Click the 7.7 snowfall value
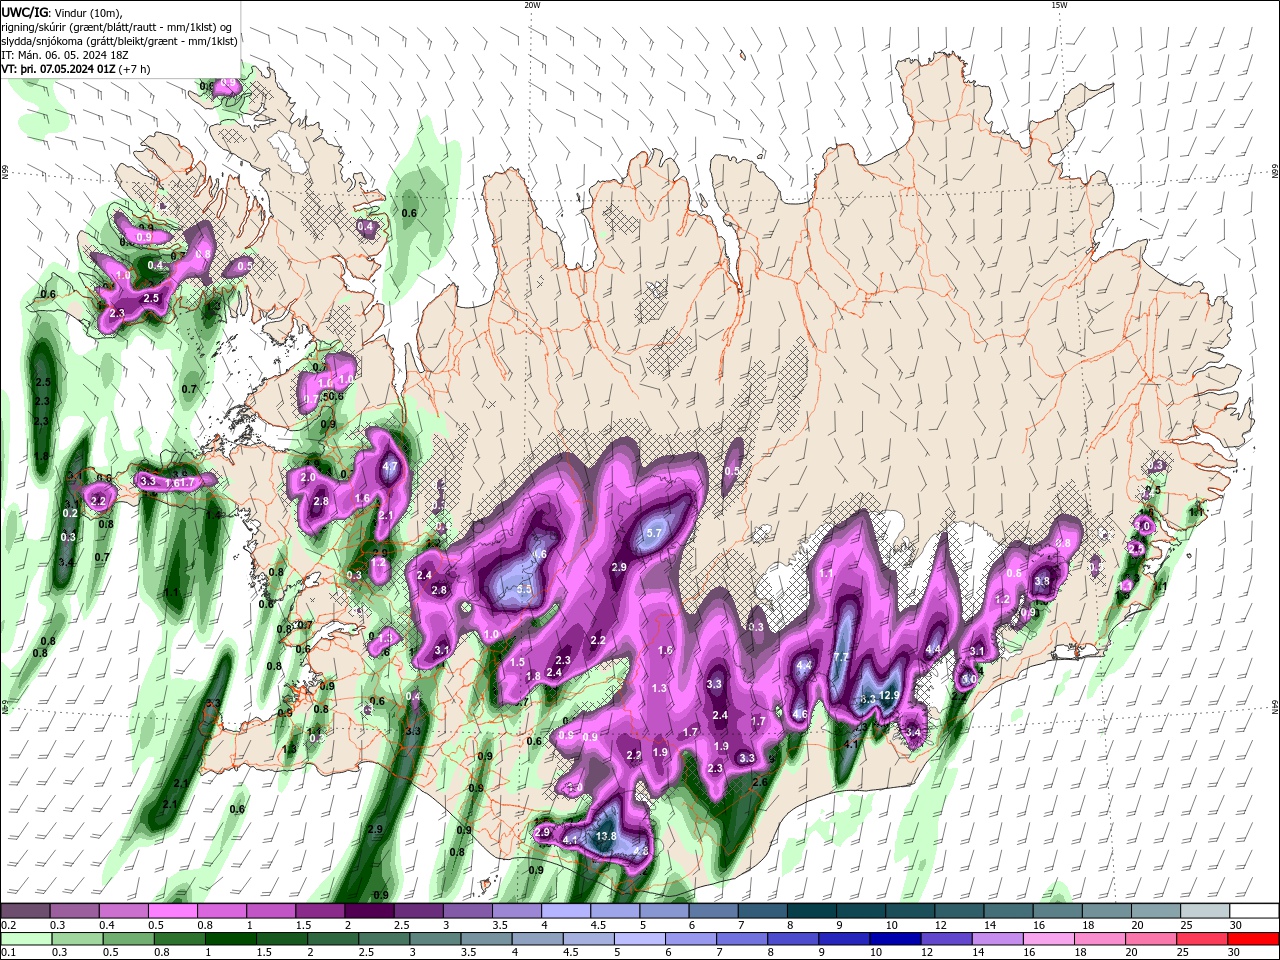Image resolution: width=1280 pixels, height=960 pixels. [x=841, y=657]
